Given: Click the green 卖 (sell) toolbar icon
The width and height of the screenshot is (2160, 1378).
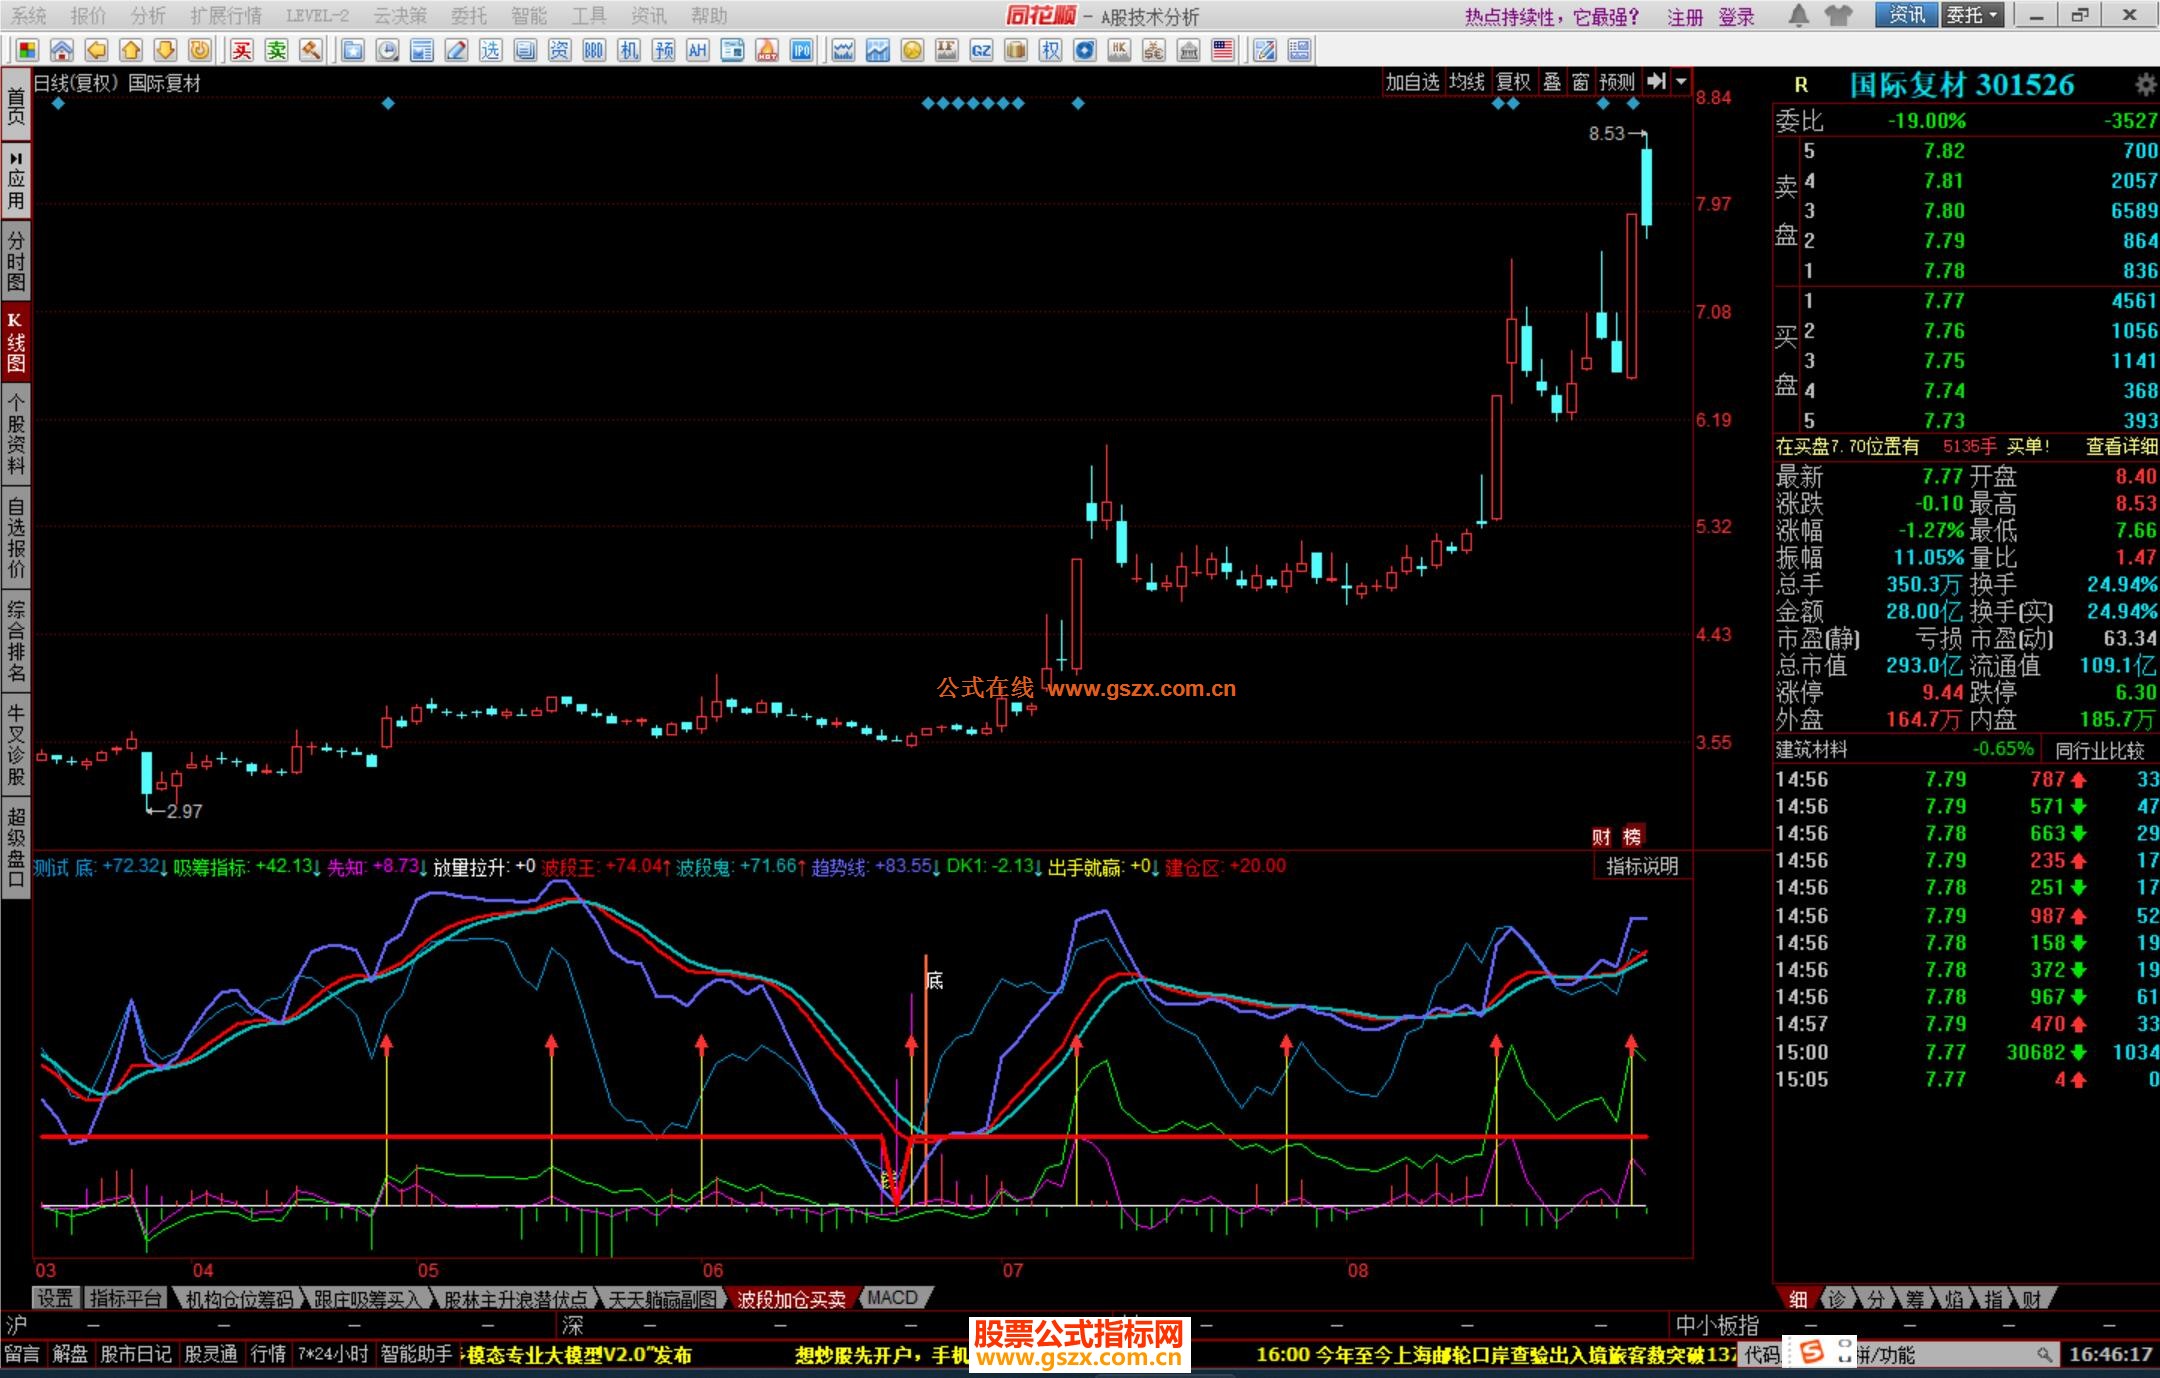Looking at the screenshot, I should [x=277, y=50].
